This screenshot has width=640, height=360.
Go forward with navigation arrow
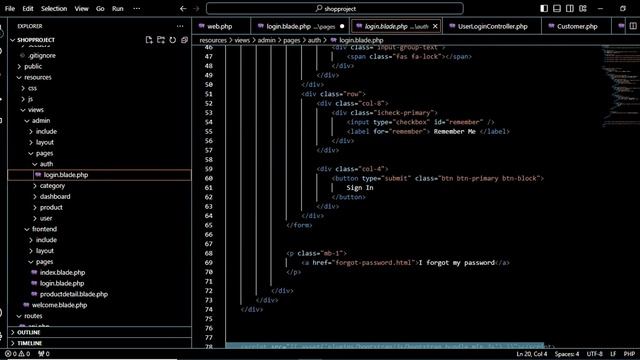click(196, 9)
